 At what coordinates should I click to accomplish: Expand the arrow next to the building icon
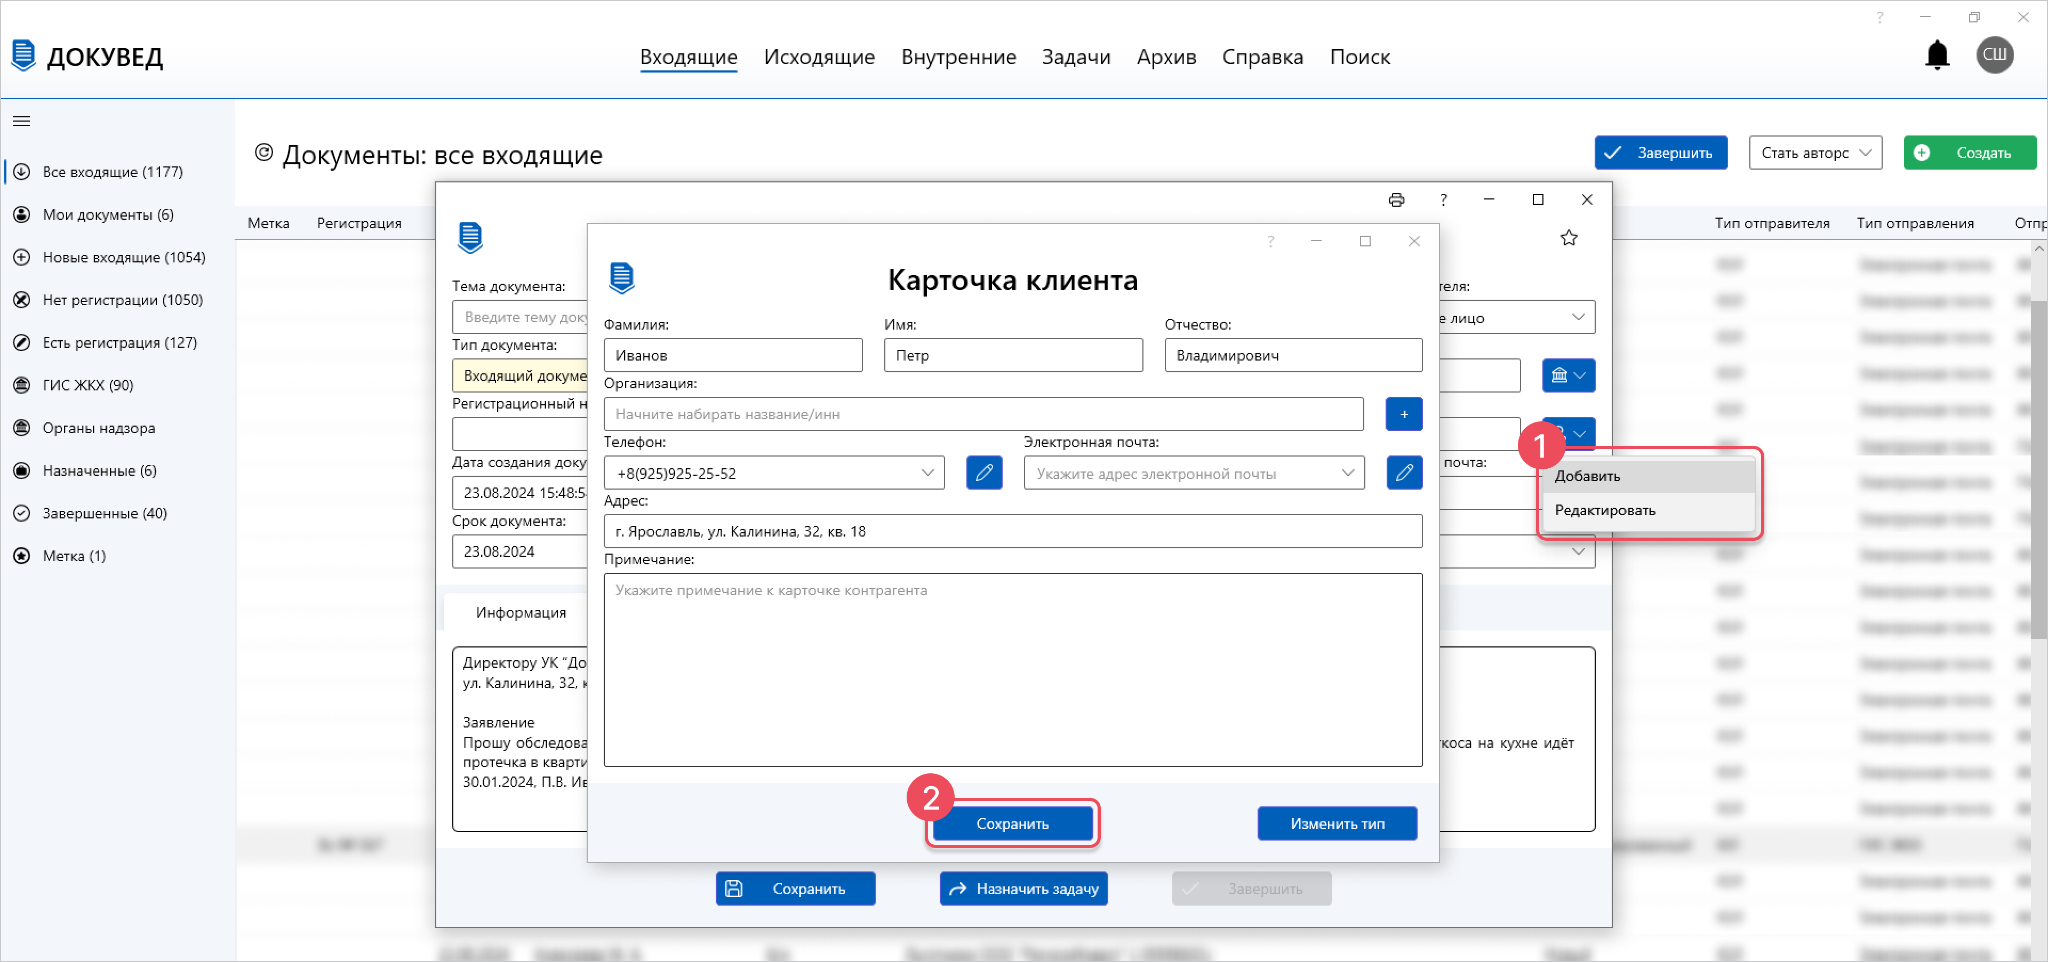(x=1580, y=376)
